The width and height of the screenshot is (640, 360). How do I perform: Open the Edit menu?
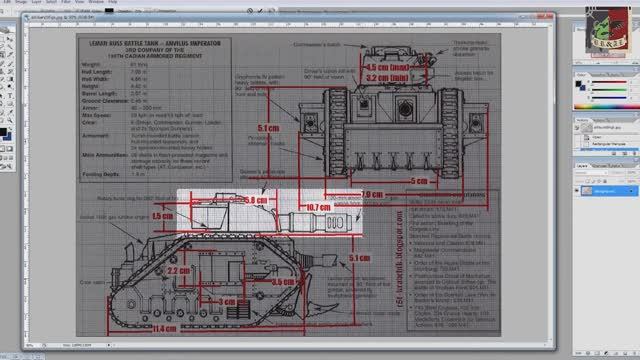[7, 2]
